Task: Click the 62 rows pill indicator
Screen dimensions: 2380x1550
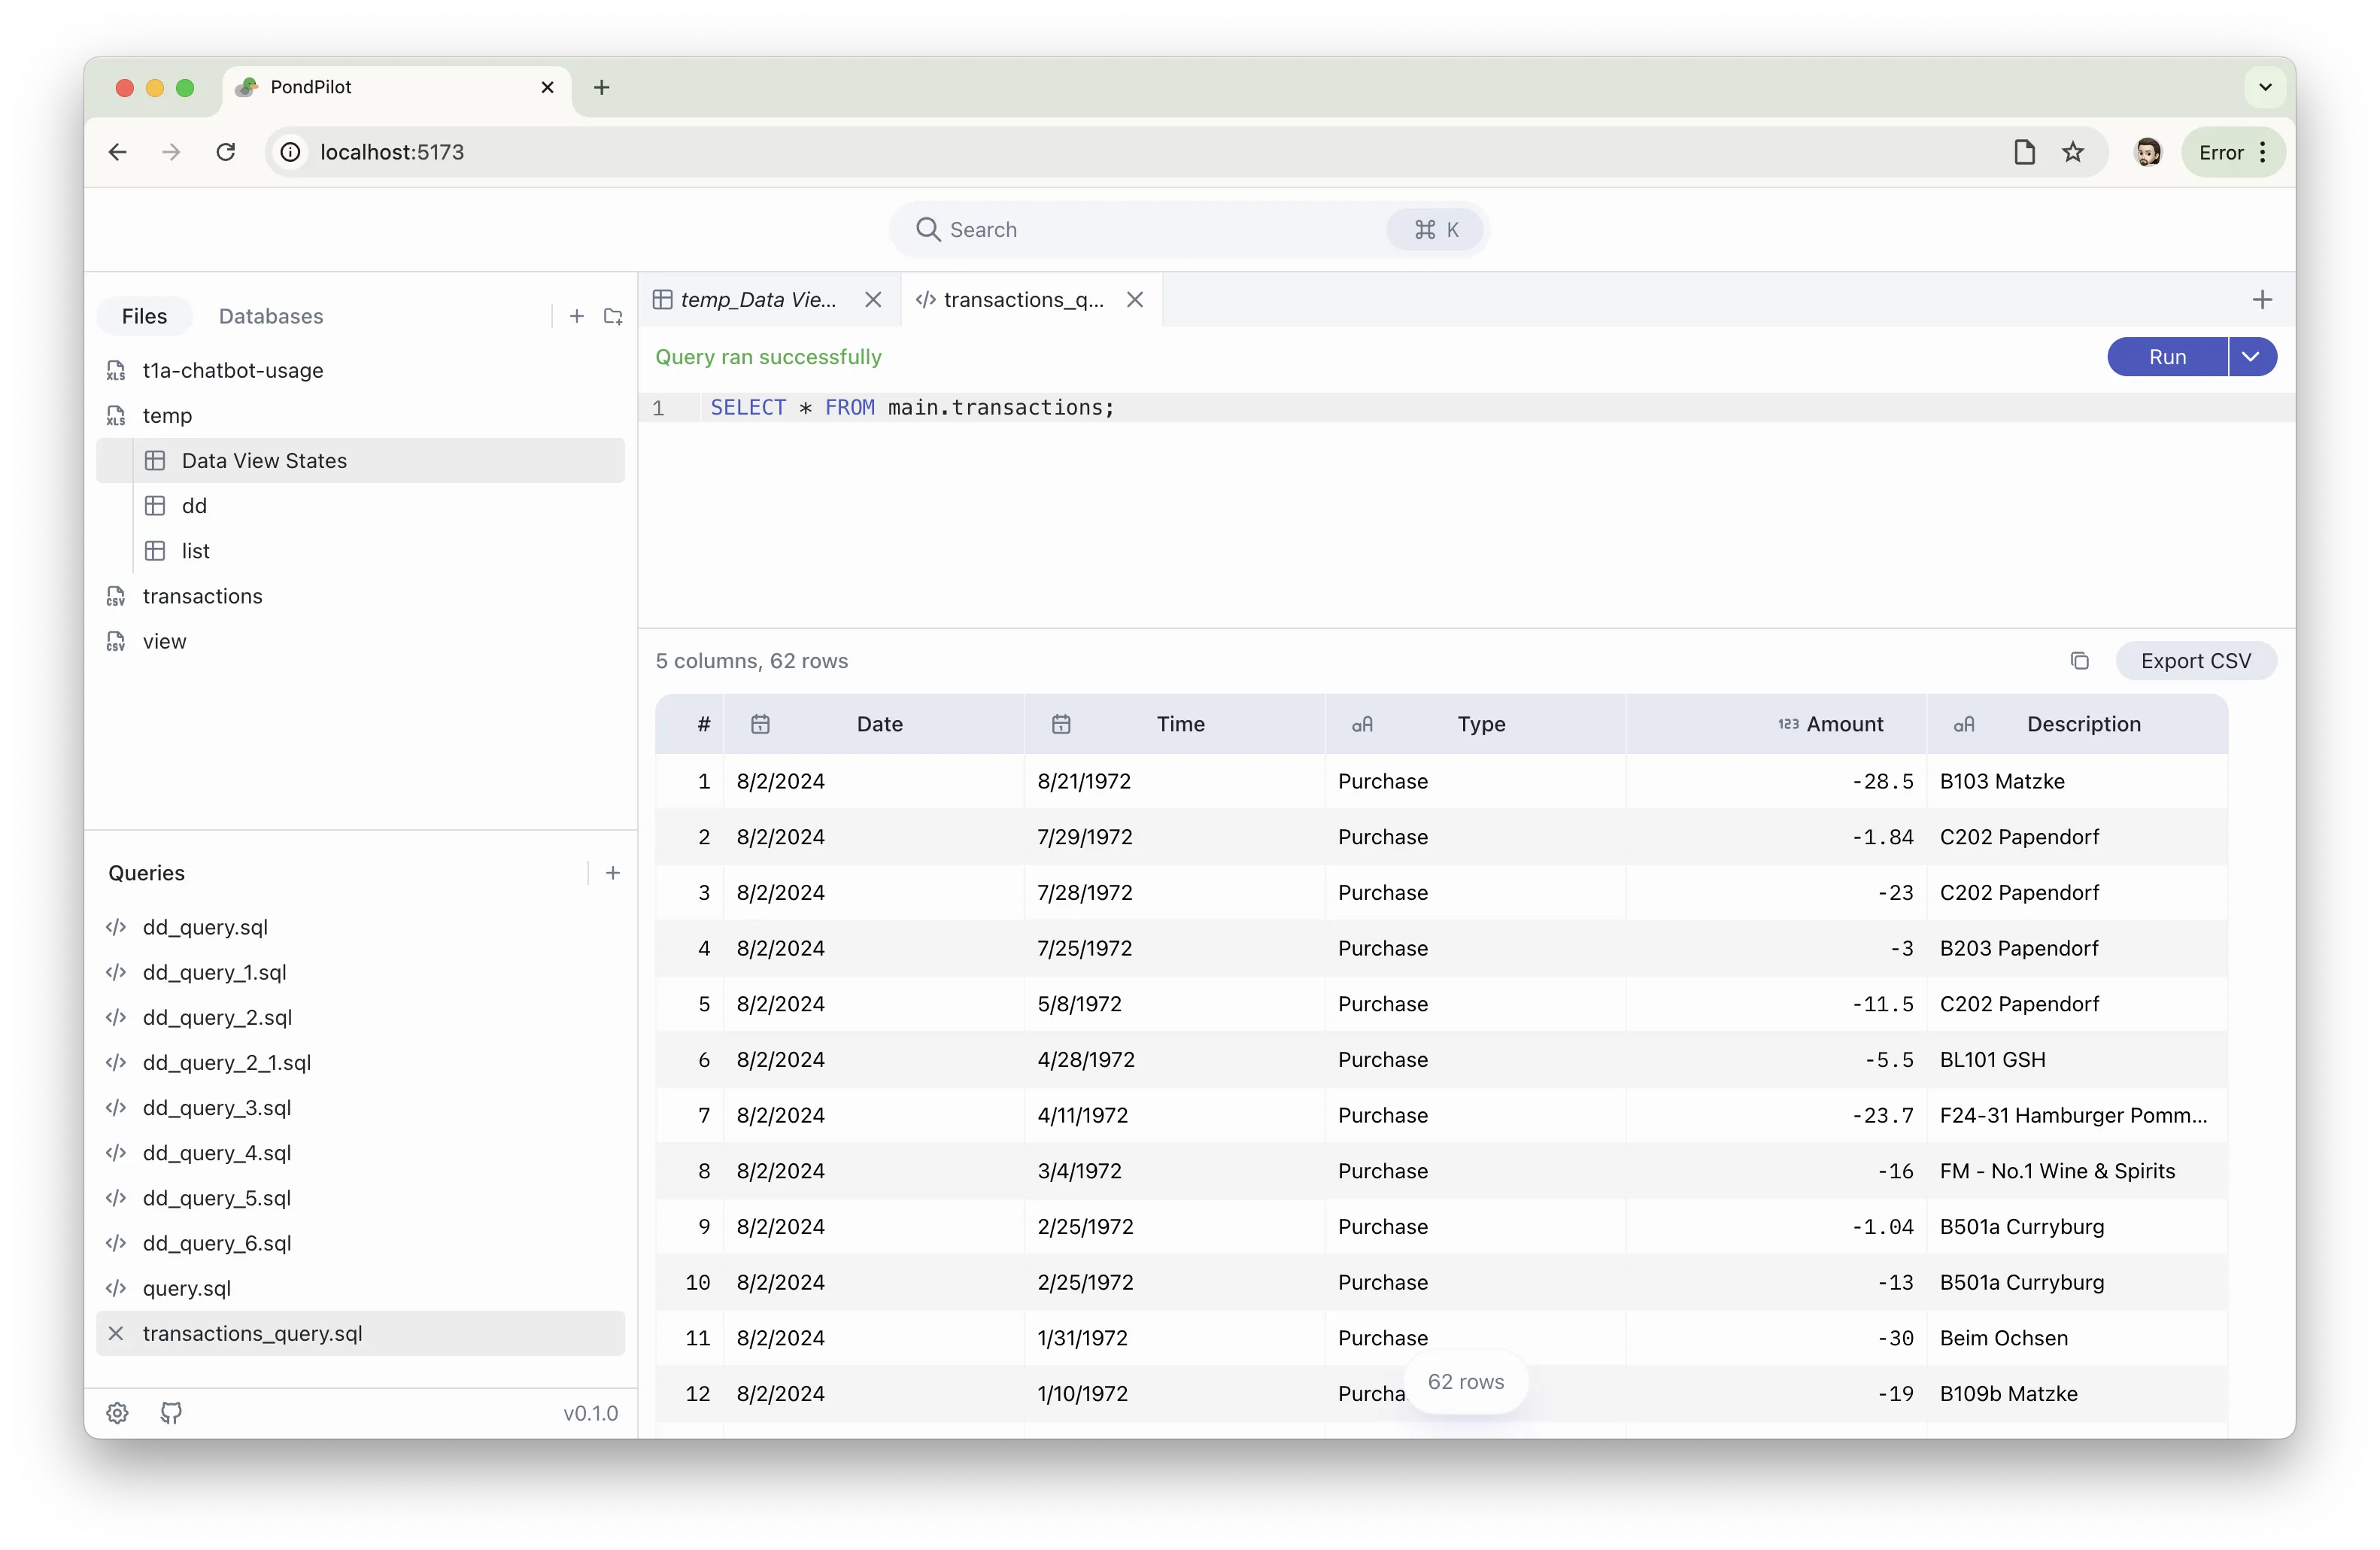Action: (x=1466, y=1381)
